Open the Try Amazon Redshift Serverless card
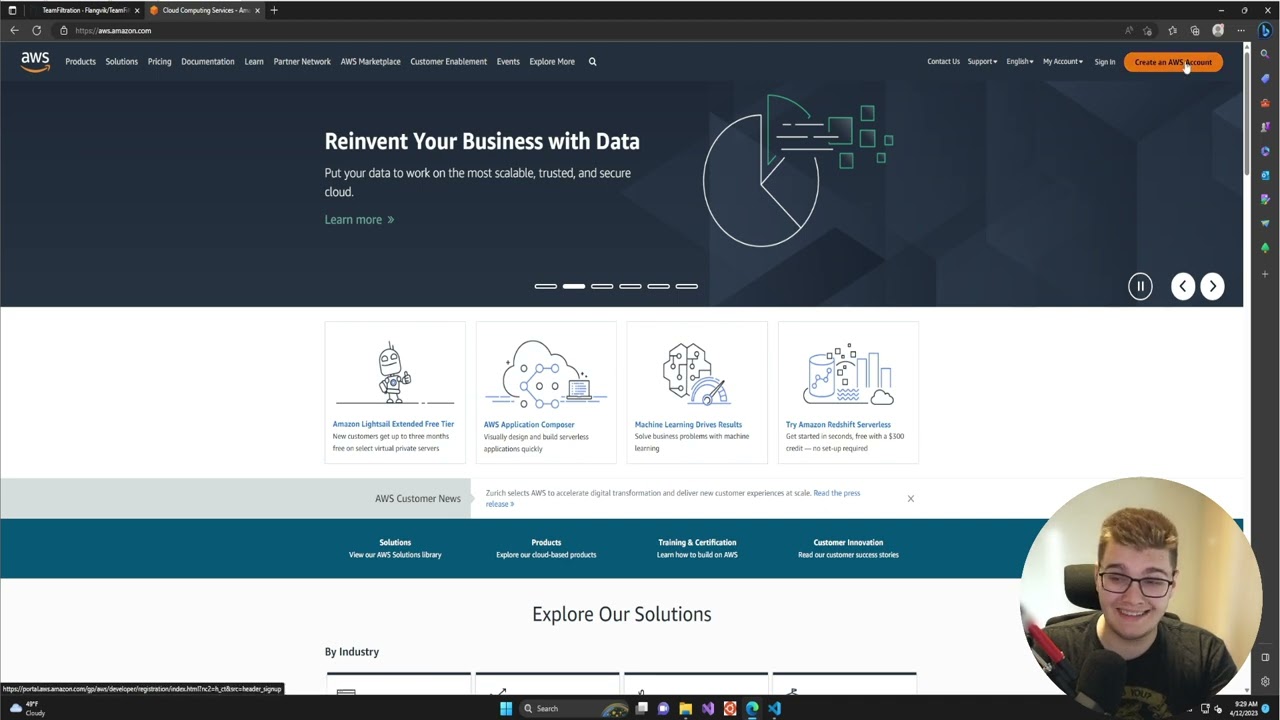This screenshot has width=1280, height=720. [x=848, y=392]
